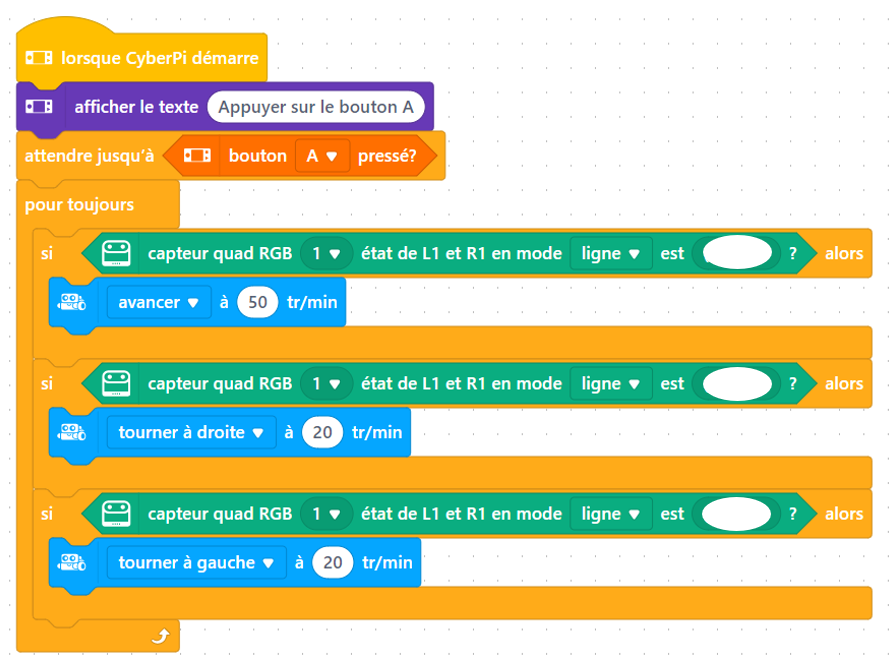Click the robot icon on tourner à gauche block
This screenshot has height=659, width=896.
pos(71,562)
